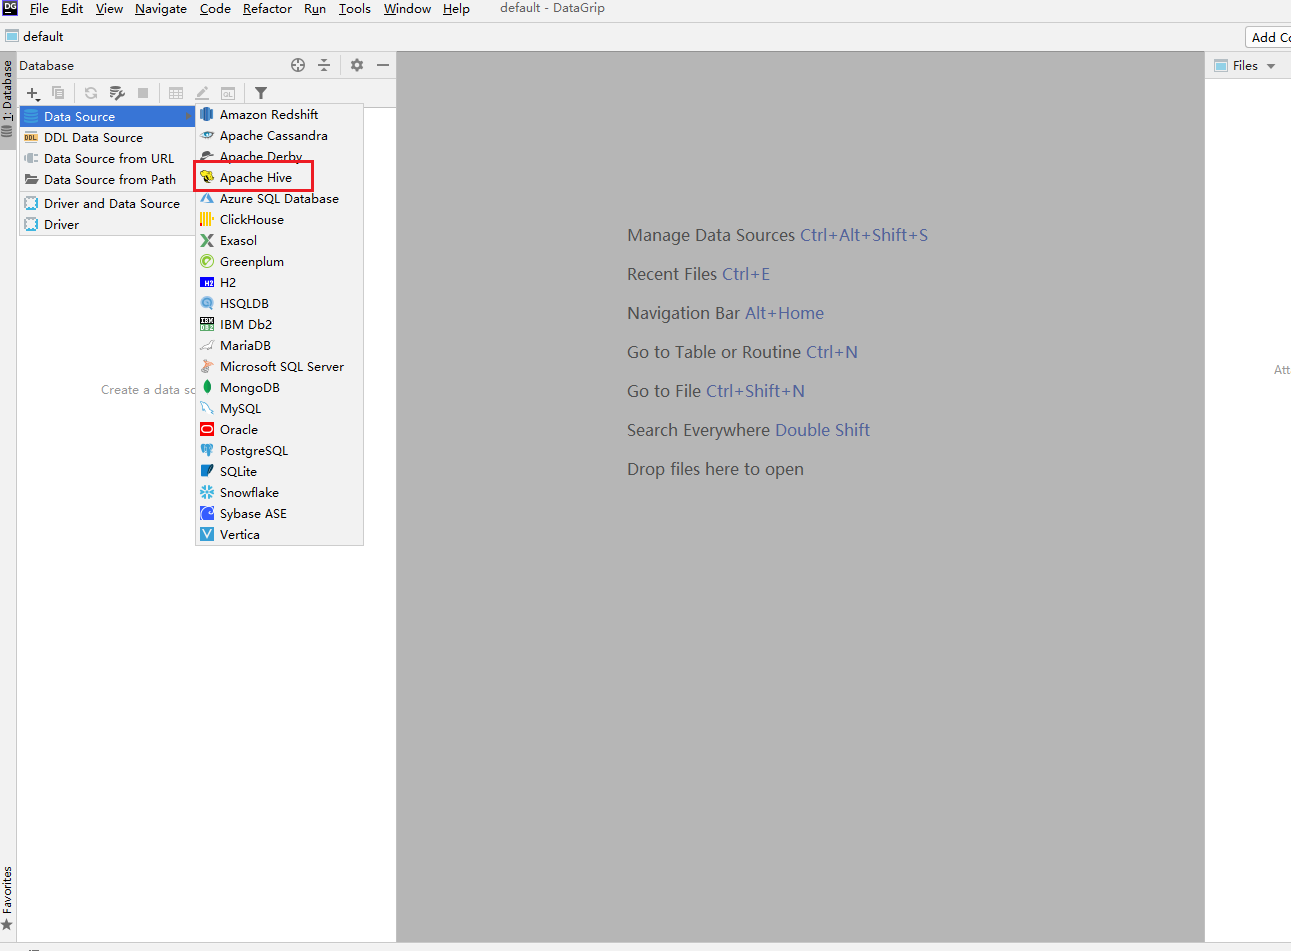Select ClickHouse data source

coord(279,219)
